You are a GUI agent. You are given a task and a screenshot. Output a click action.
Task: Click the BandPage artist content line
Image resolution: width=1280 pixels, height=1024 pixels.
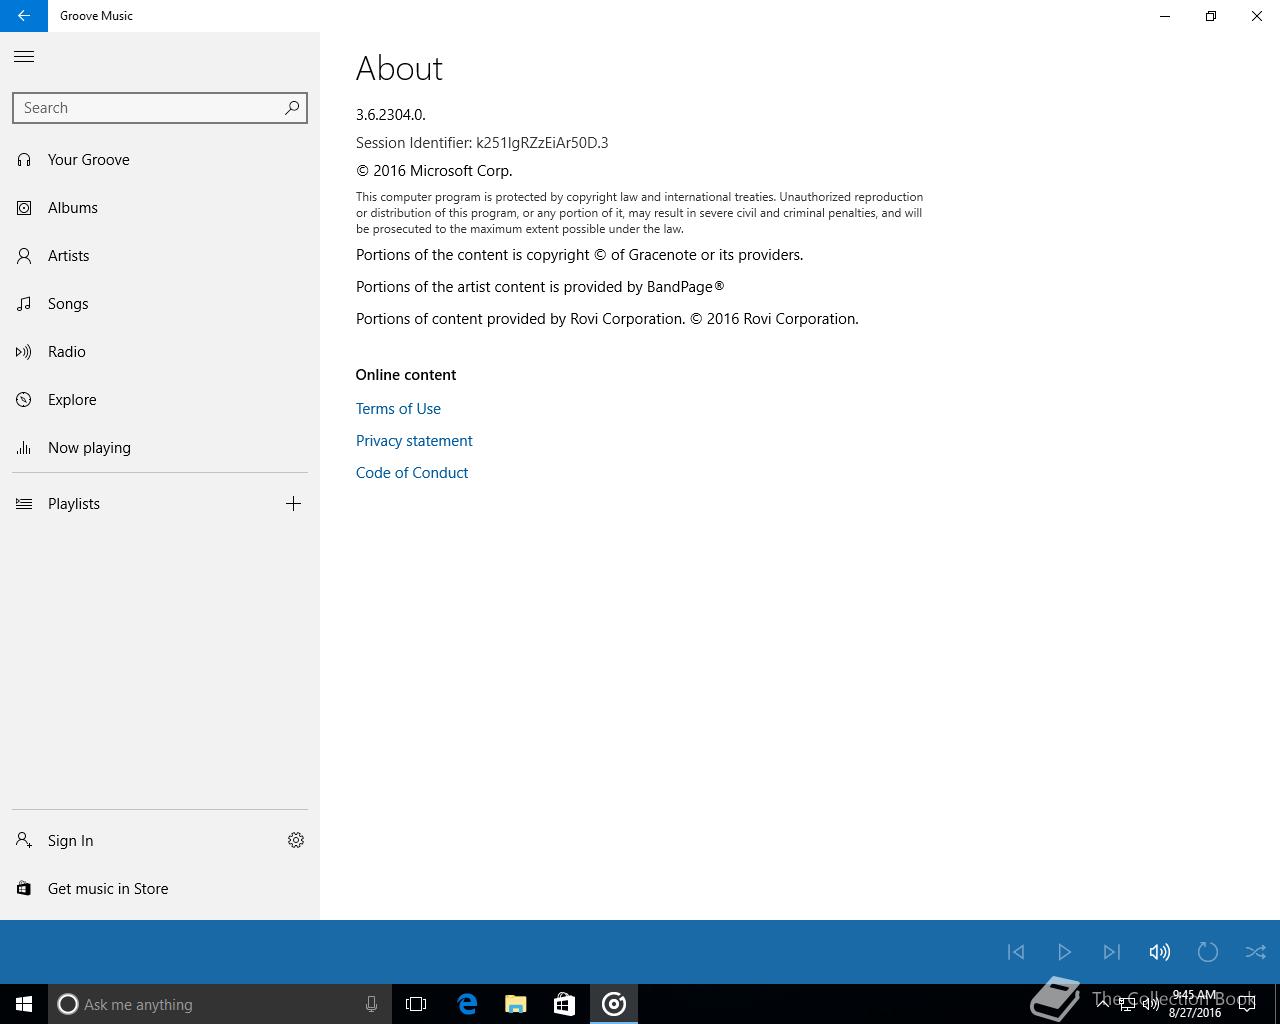pos(540,287)
